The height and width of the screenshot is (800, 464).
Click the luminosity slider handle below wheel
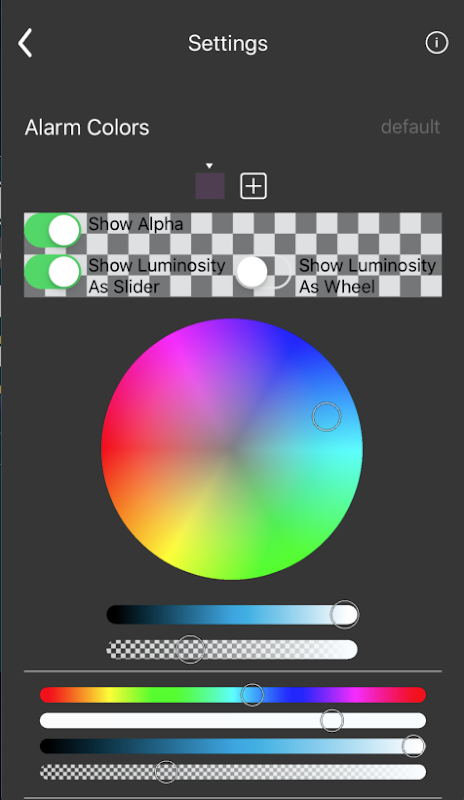pos(345,614)
